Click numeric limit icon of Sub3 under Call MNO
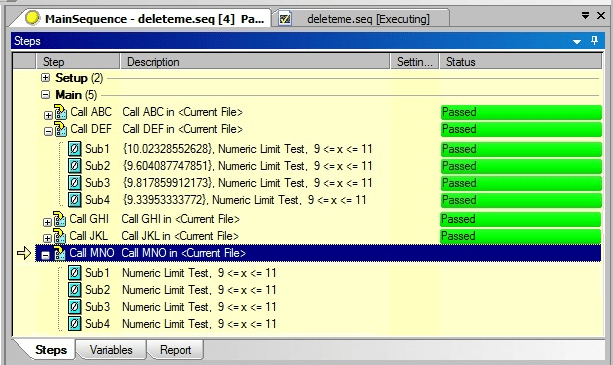The image size is (613, 365). pyautogui.click(x=75, y=307)
